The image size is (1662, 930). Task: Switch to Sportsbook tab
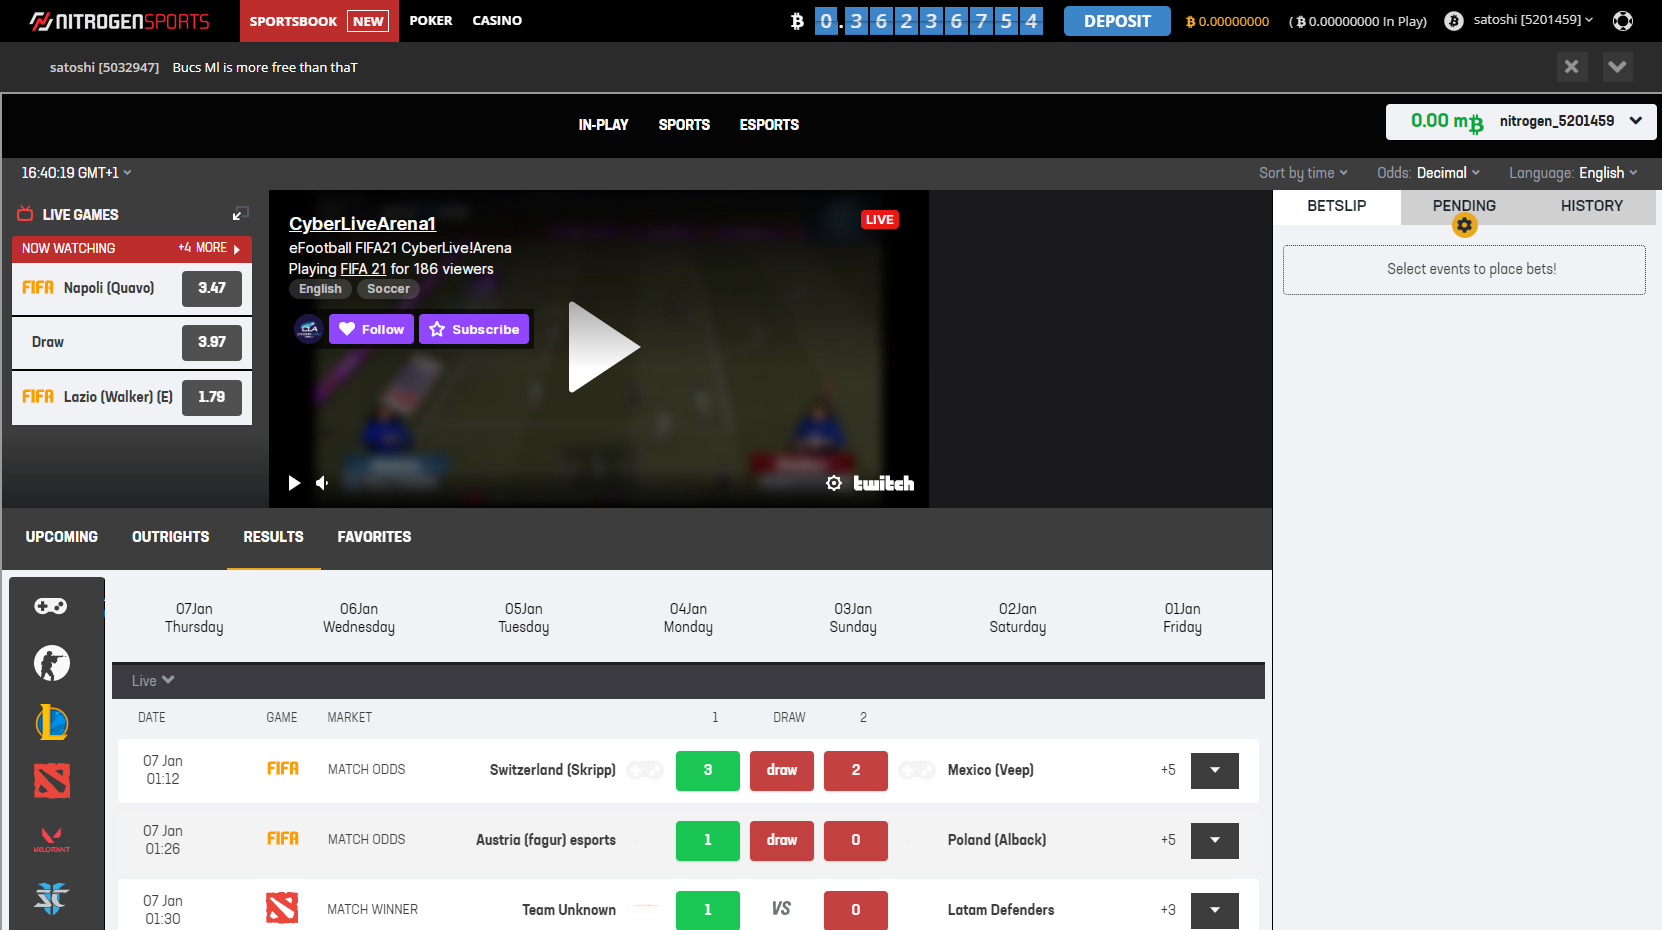(x=319, y=21)
